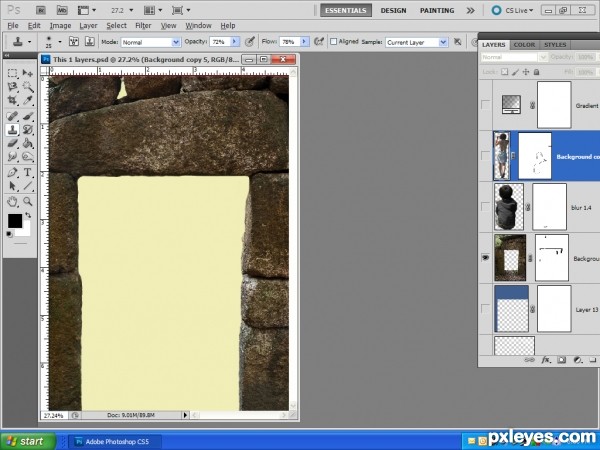Launch Adobe Bridge

click(41, 10)
